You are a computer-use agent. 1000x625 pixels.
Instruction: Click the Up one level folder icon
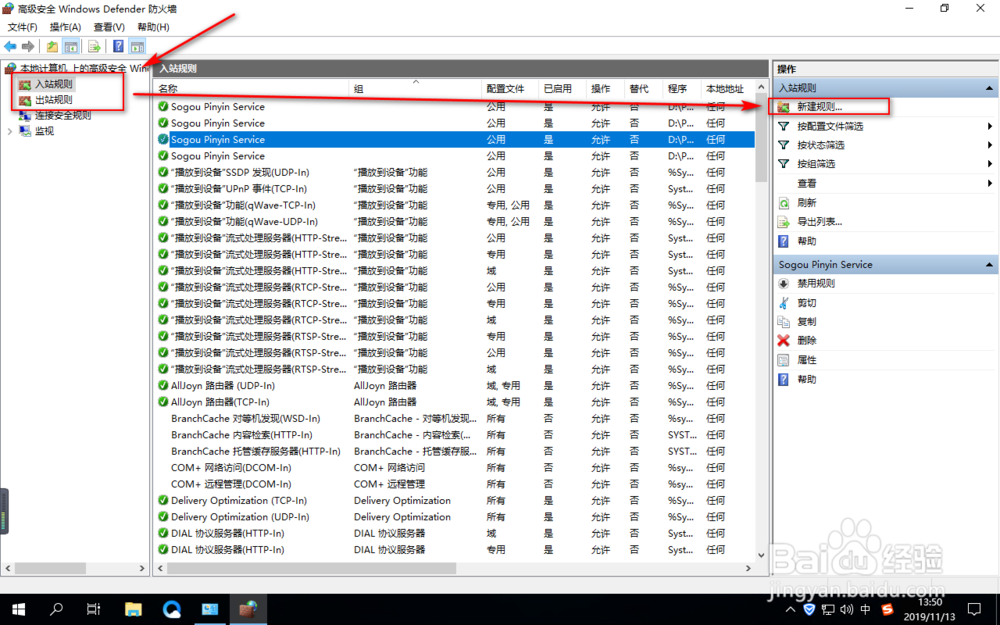point(52,46)
